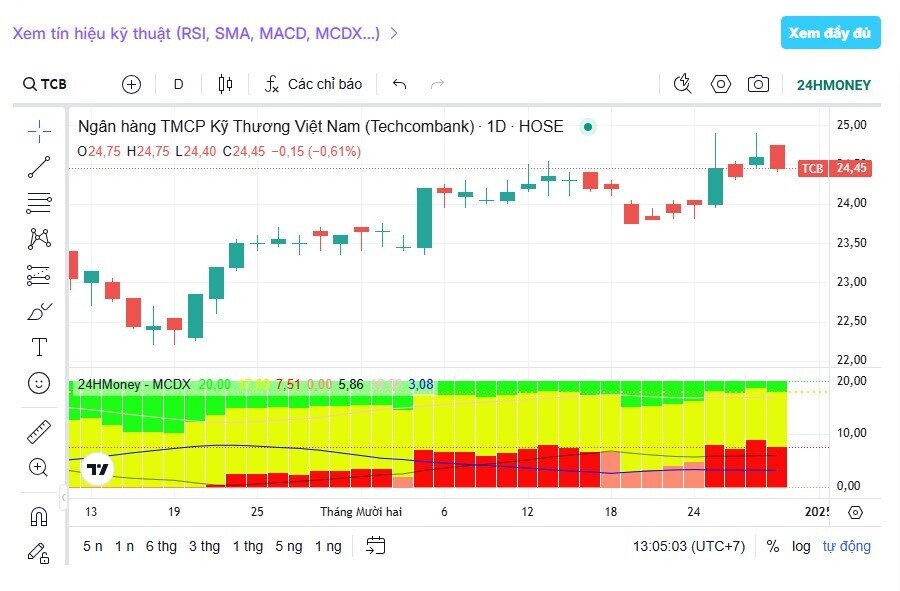Select the ruler measure tool
Screen dimensions: 900x591
[x=39, y=432]
